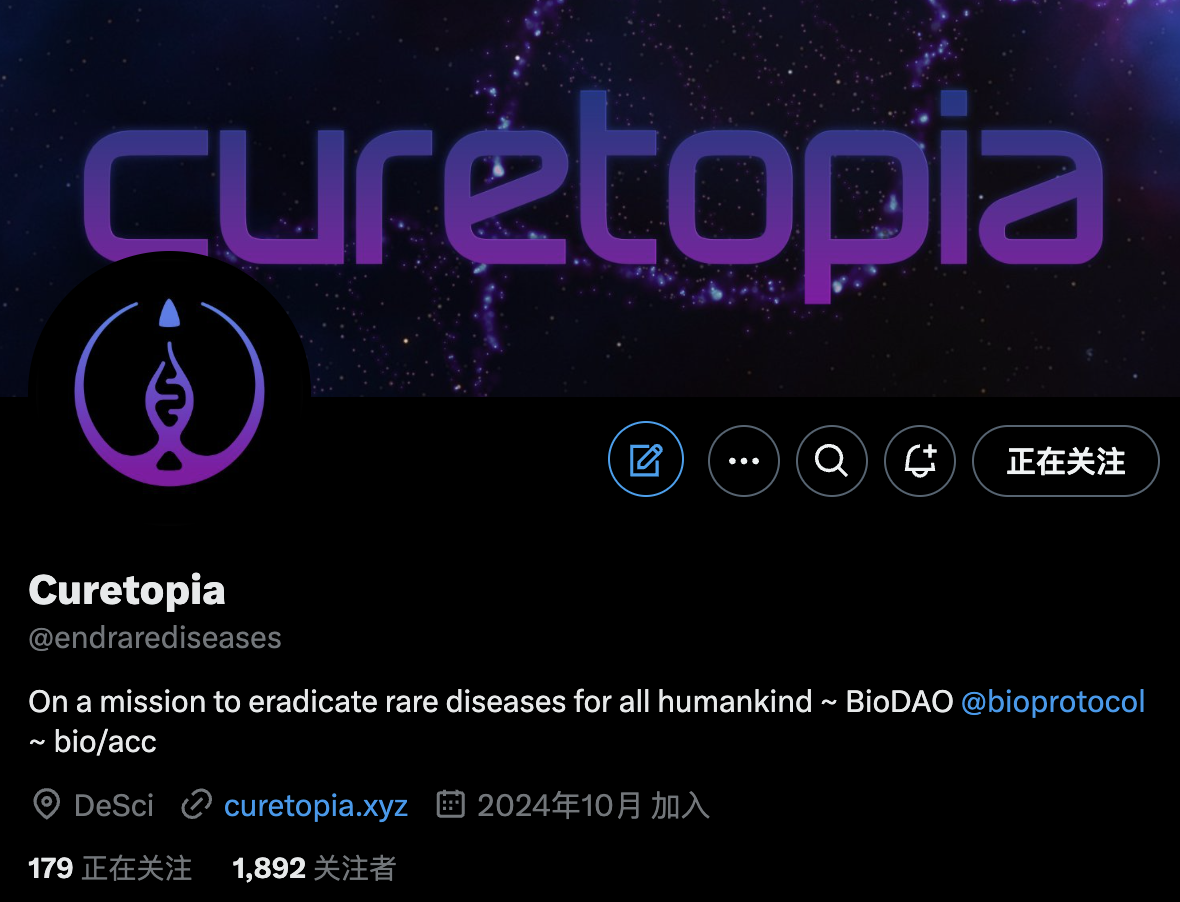Enable notifications with the bell-plus icon

(920, 461)
